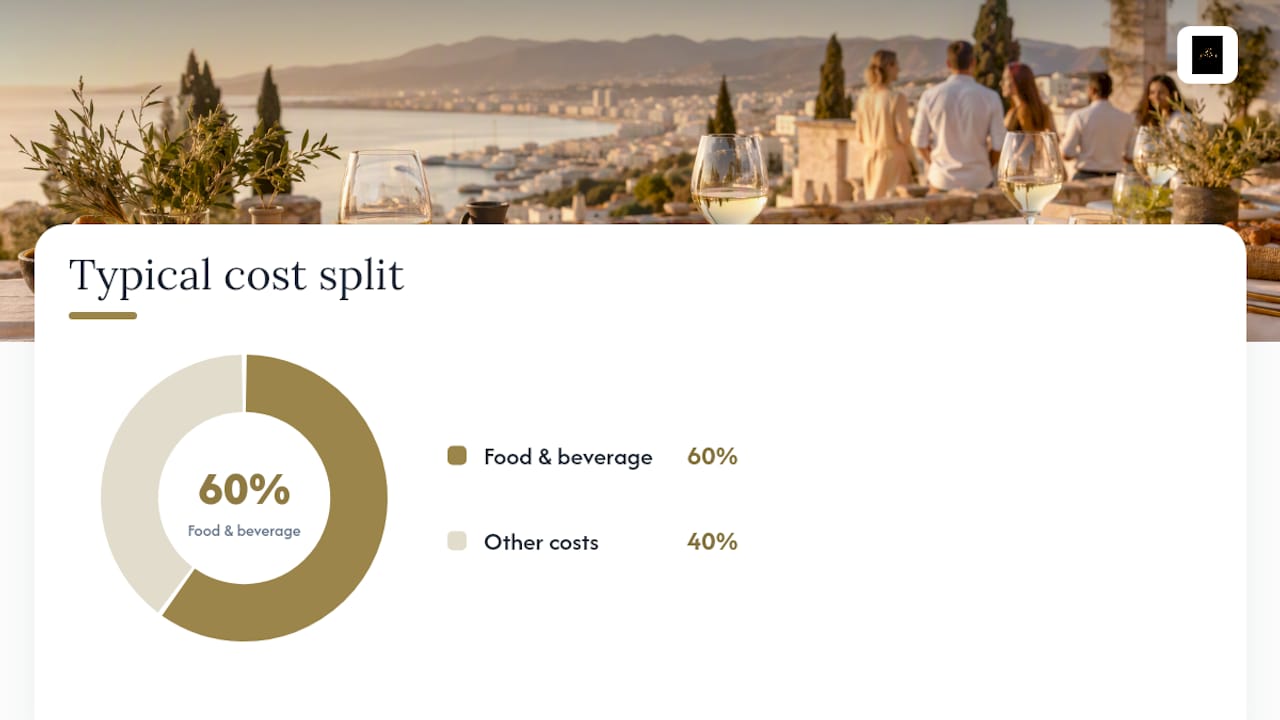Click small Food & beverage caption inside donut

point(244,531)
